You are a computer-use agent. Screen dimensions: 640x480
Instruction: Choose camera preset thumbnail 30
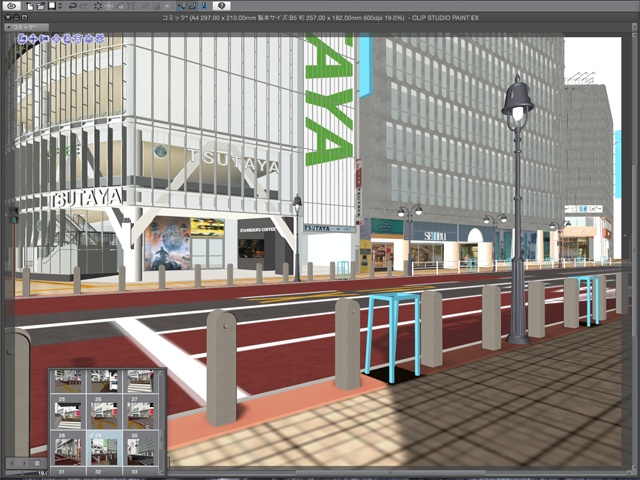(140, 451)
